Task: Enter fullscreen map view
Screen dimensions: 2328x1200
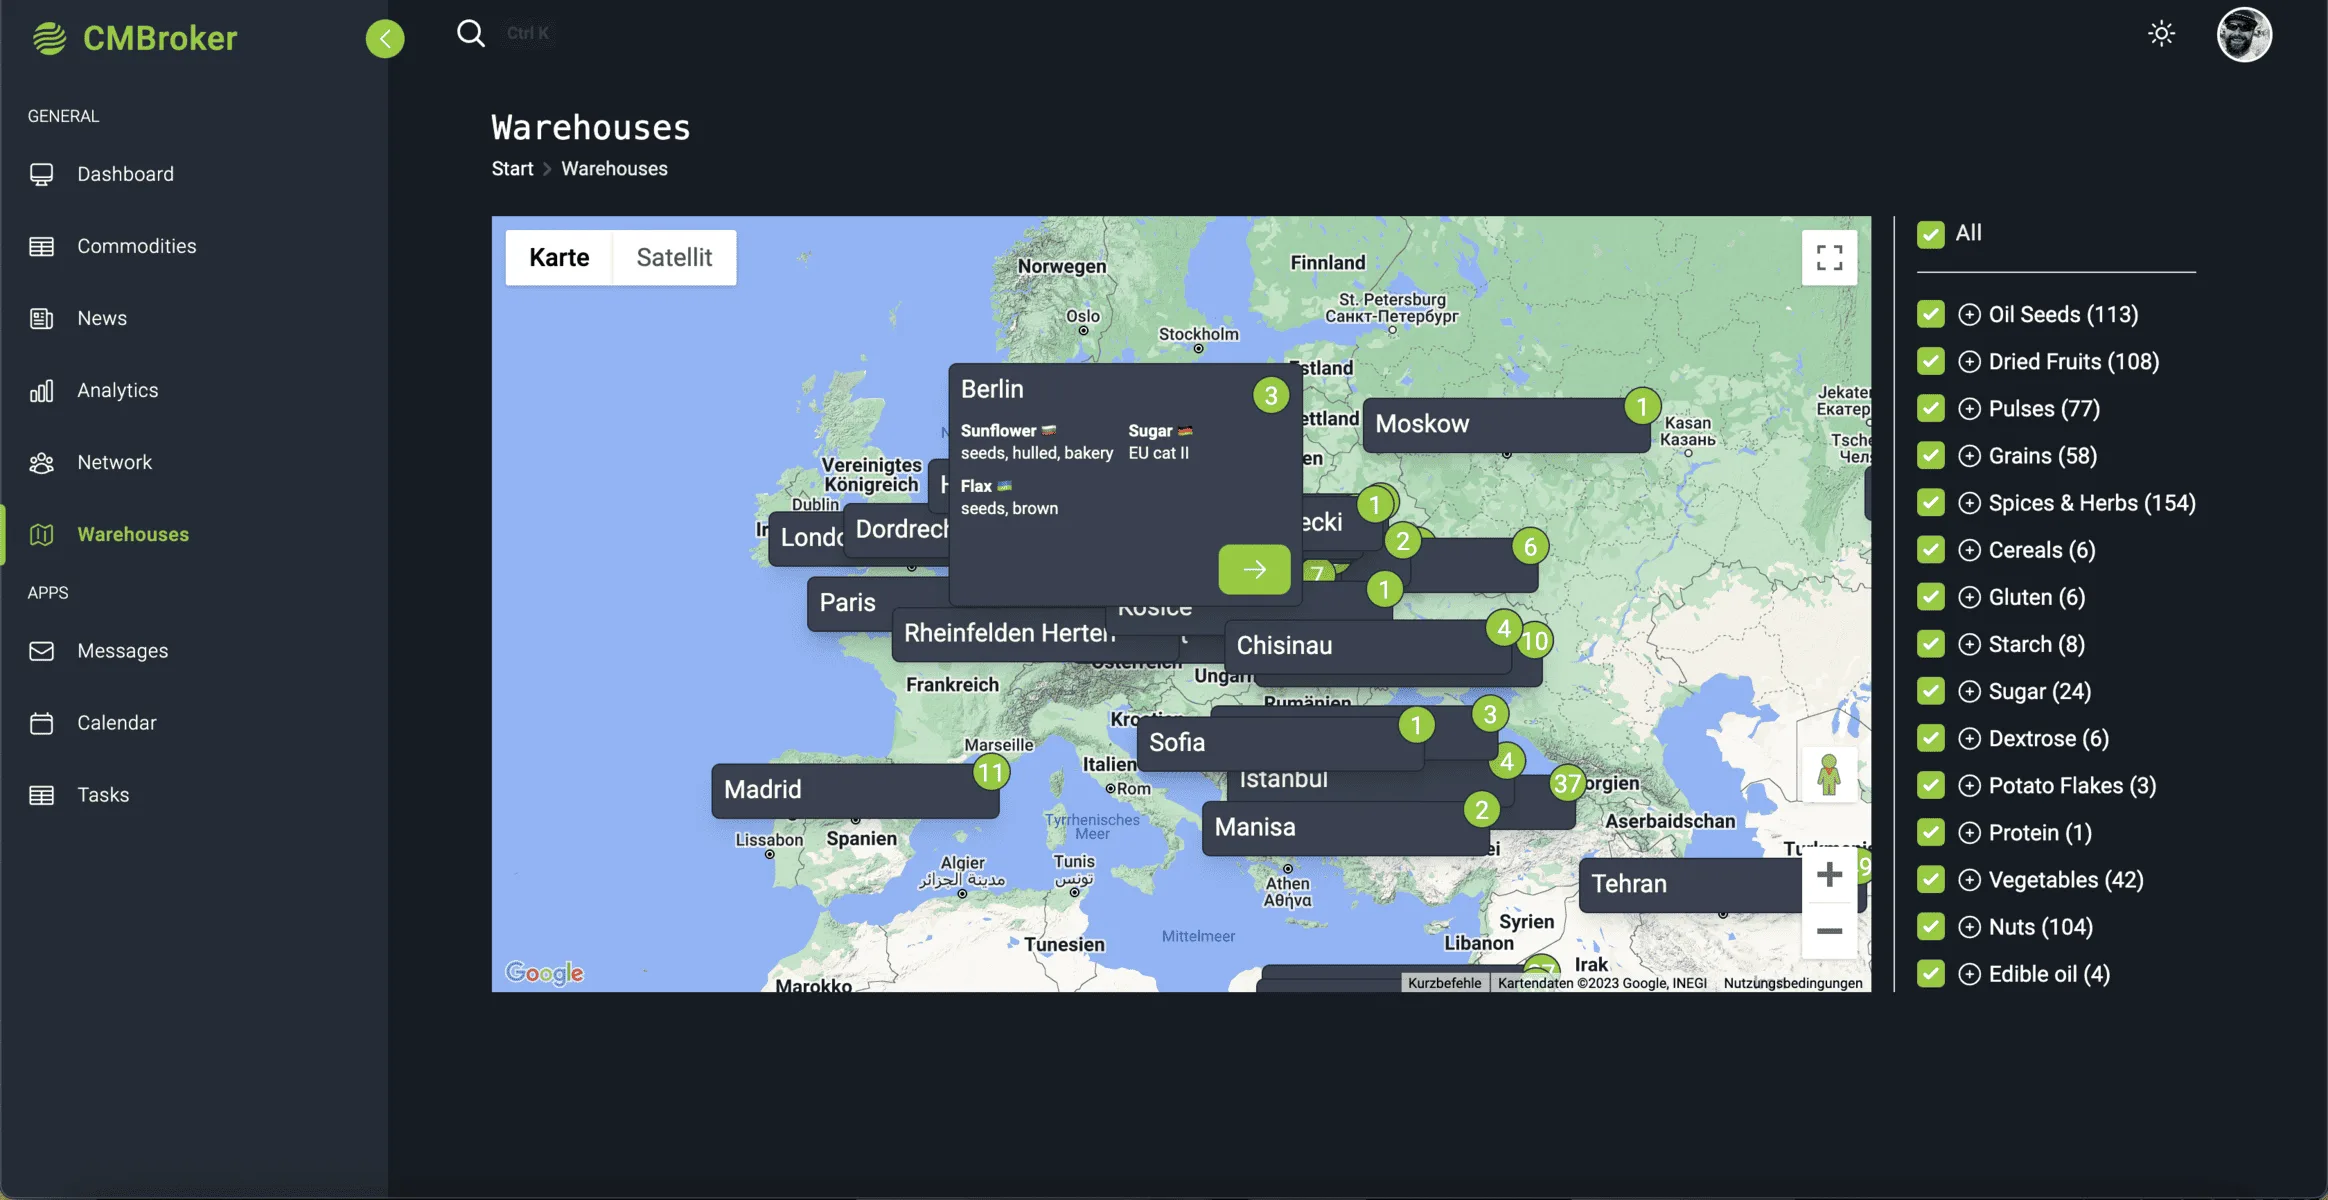Action: coord(1829,258)
